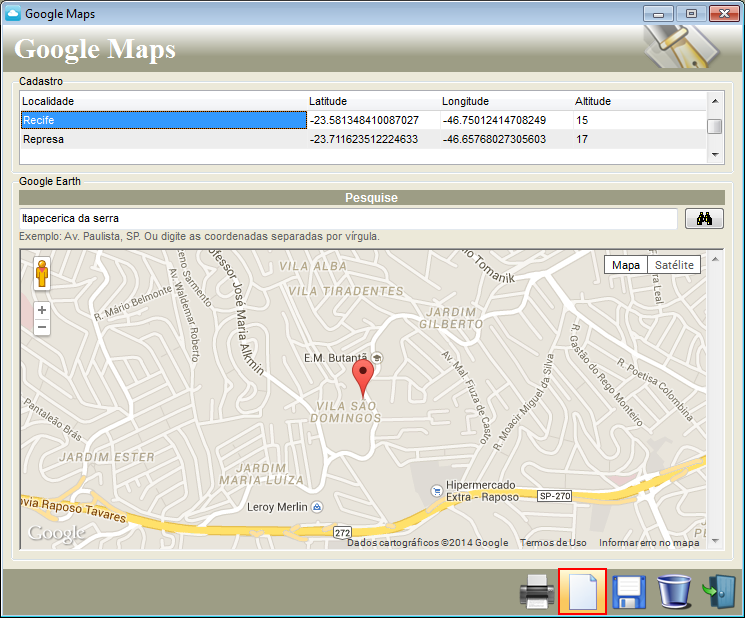This screenshot has height=618, width=745.
Task: Click longitude value -46.65768027305603
Action: coord(494,139)
